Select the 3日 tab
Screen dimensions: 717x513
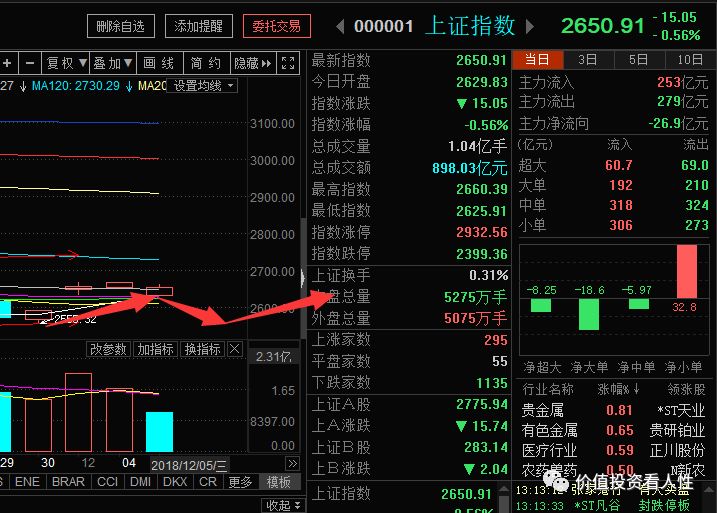pyautogui.click(x=588, y=59)
